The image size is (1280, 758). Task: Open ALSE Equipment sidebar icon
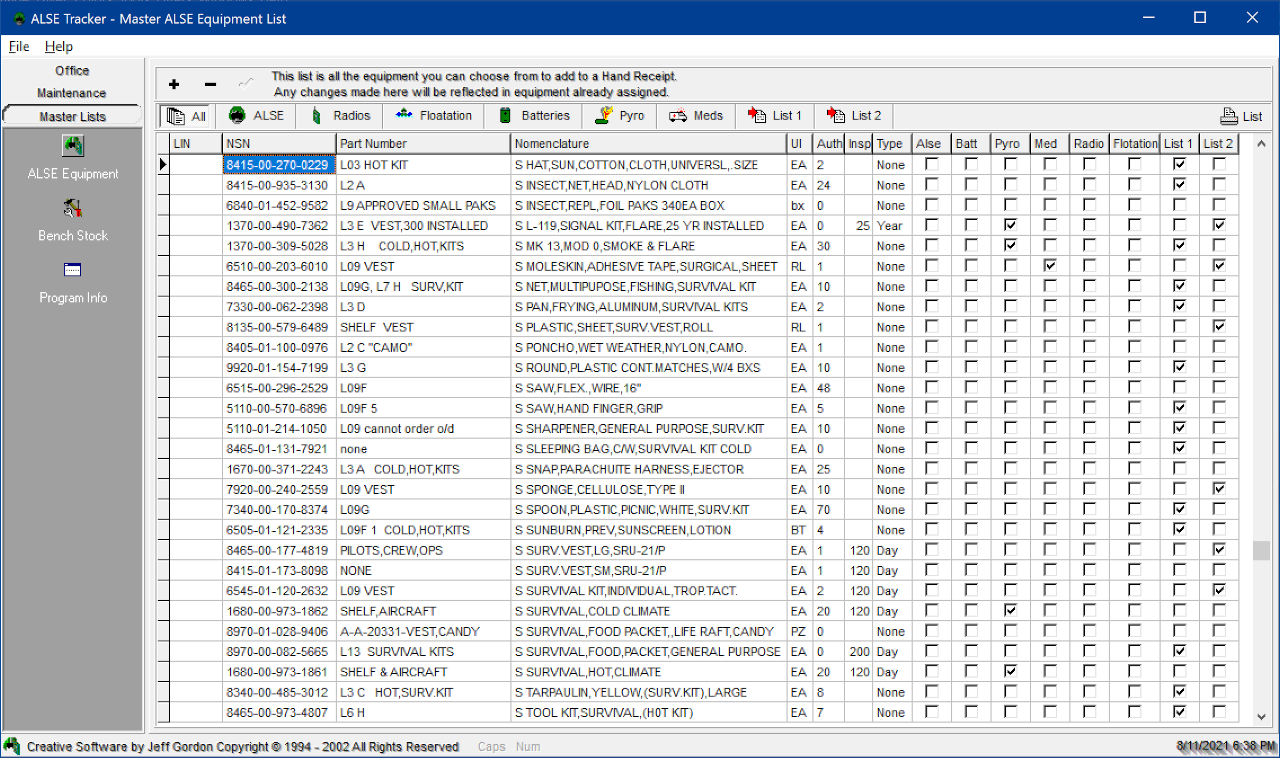pyautogui.click(x=73, y=147)
